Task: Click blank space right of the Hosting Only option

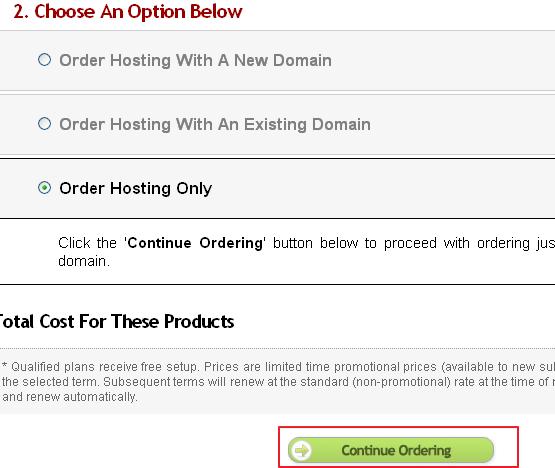Action: tap(384, 188)
